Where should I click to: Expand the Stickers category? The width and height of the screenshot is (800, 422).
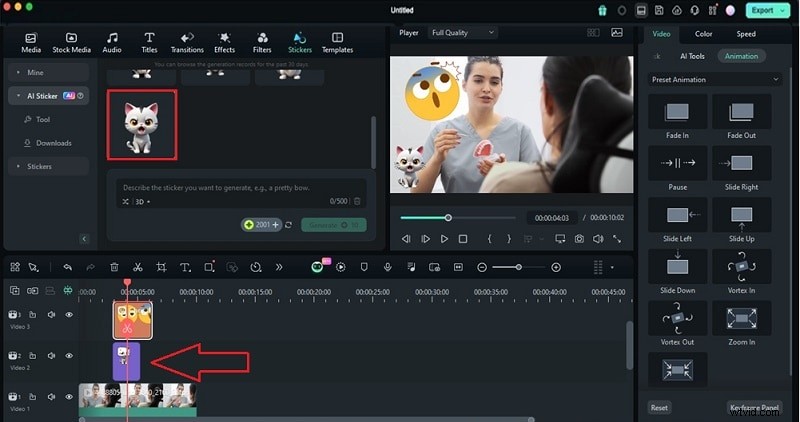click(x=48, y=166)
